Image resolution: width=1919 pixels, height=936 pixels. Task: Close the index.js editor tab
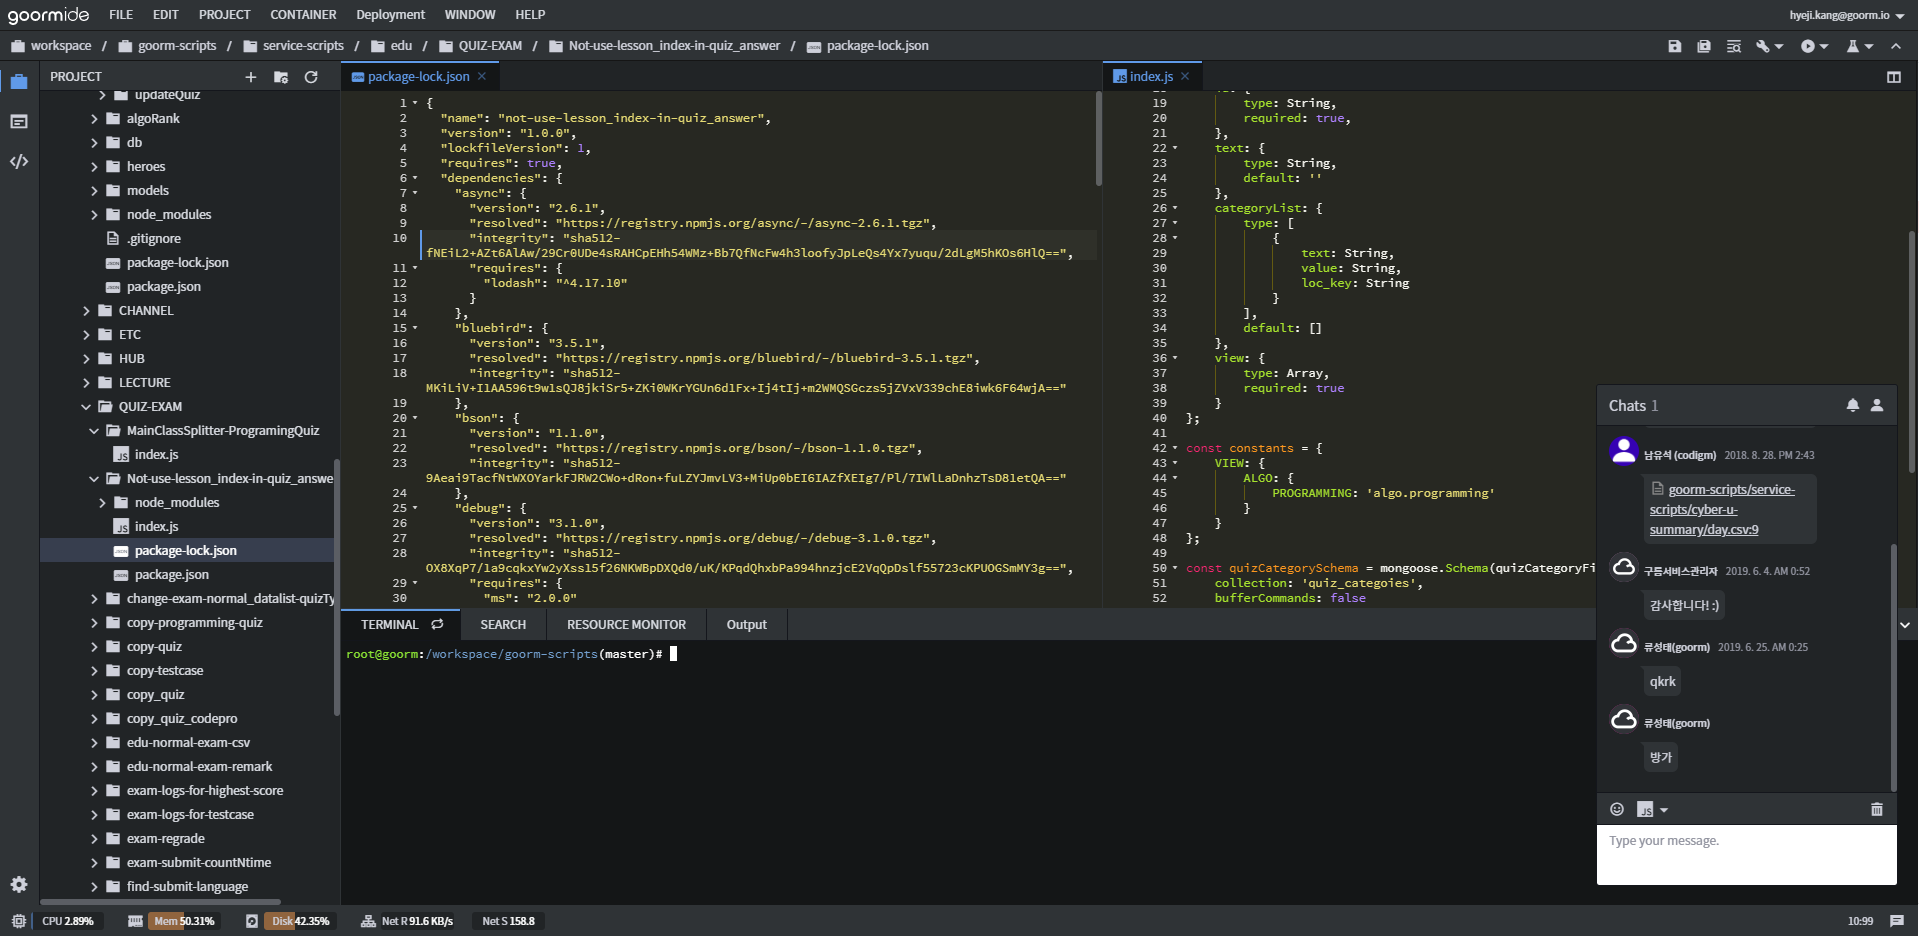click(1185, 76)
